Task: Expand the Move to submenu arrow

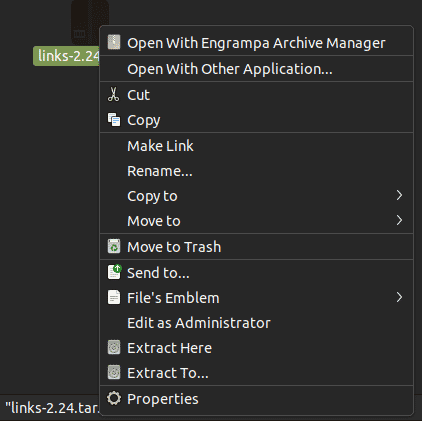Action: click(x=399, y=220)
